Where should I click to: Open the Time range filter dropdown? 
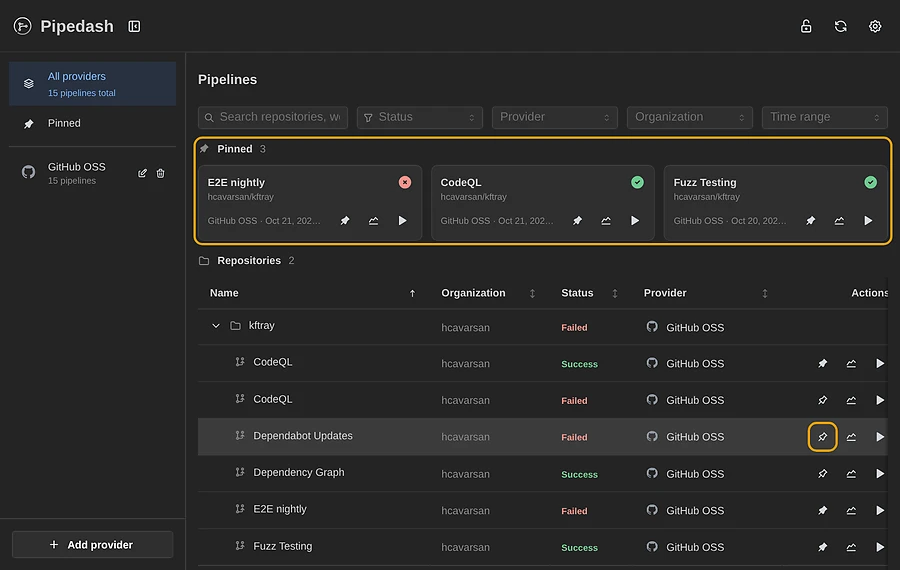click(x=824, y=117)
